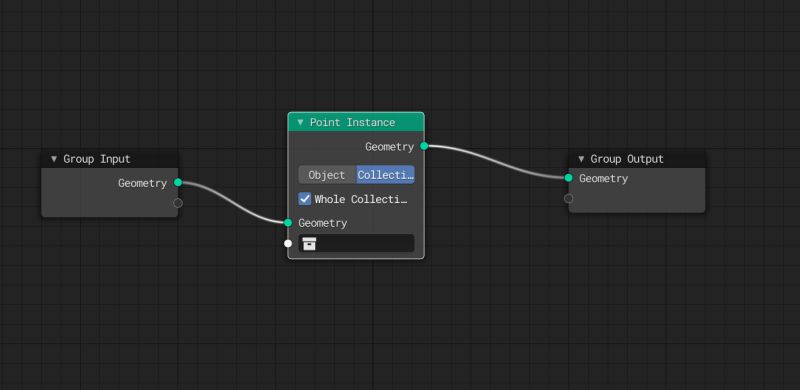Click the empty socket on Group Output
The width and height of the screenshot is (800, 390).
coord(568,198)
